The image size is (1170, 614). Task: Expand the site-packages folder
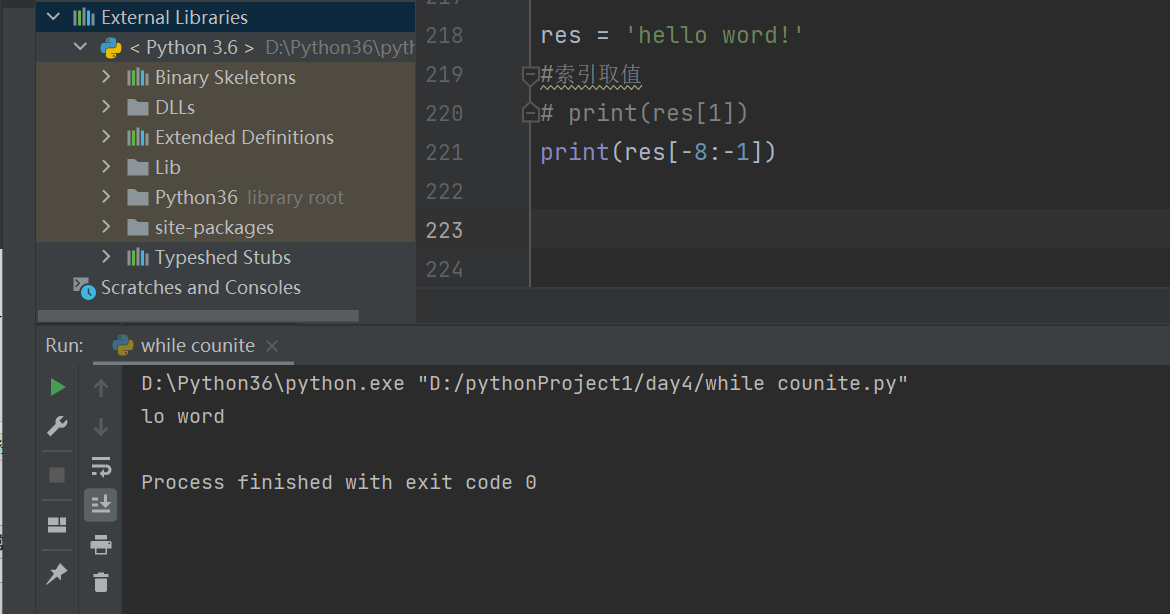point(107,227)
